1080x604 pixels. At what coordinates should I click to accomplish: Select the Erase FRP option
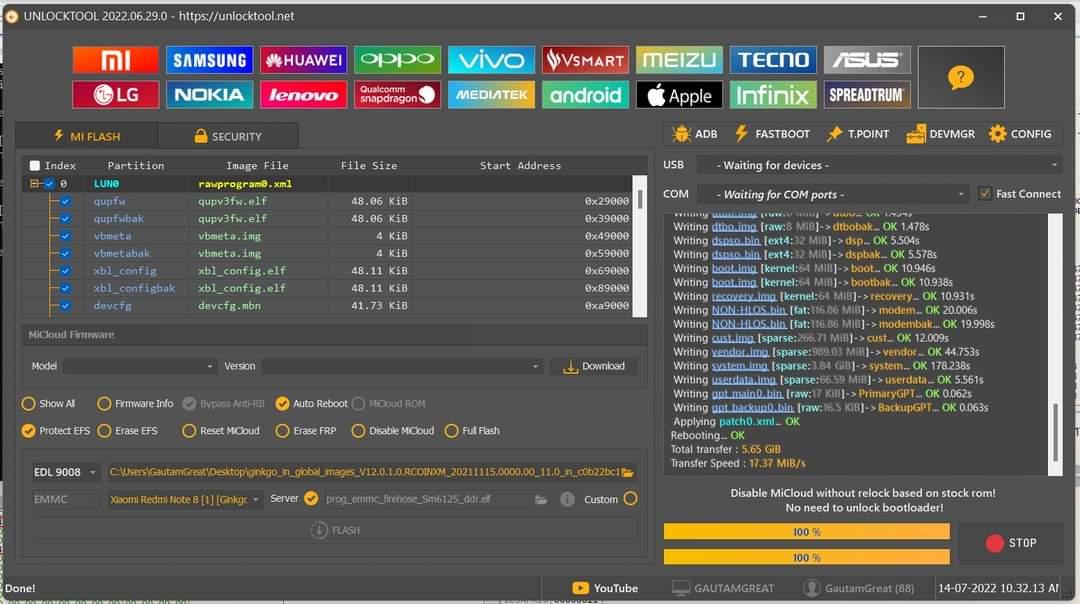(282, 430)
